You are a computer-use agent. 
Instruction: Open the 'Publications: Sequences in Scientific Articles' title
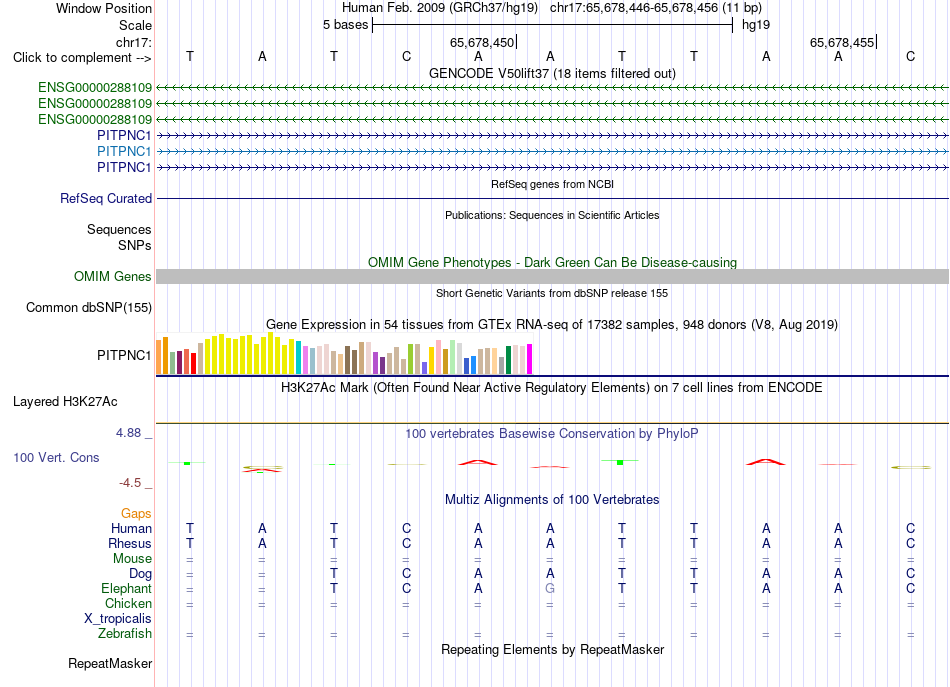[x=552, y=215]
